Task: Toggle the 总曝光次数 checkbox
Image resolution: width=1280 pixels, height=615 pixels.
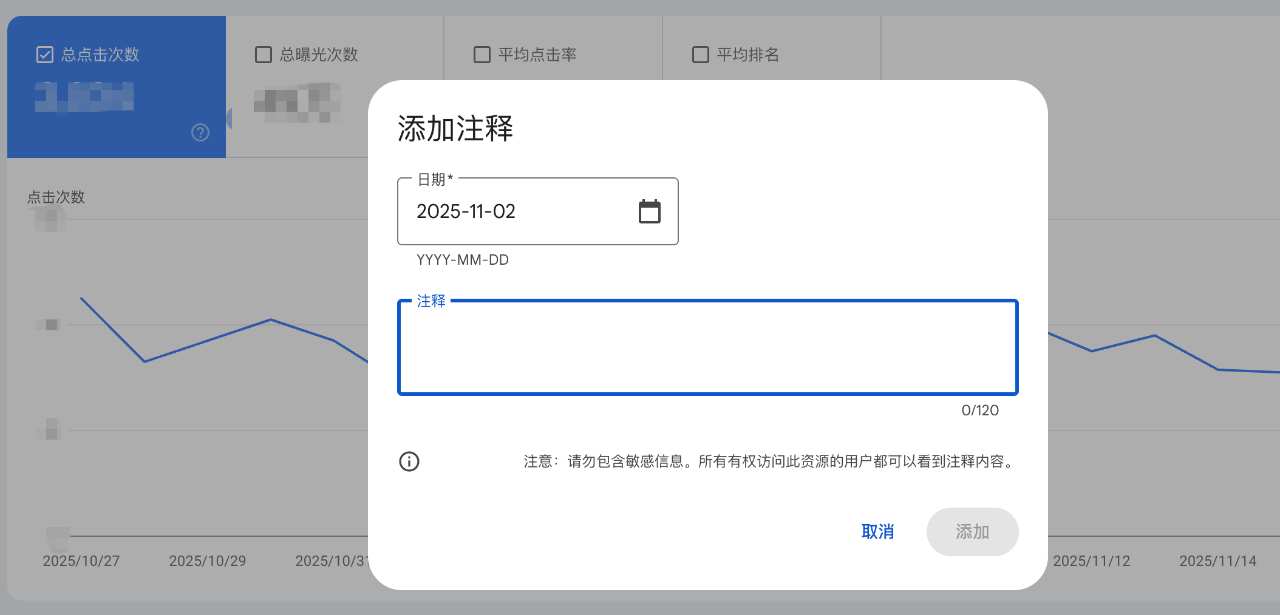Action: [x=263, y=54]
